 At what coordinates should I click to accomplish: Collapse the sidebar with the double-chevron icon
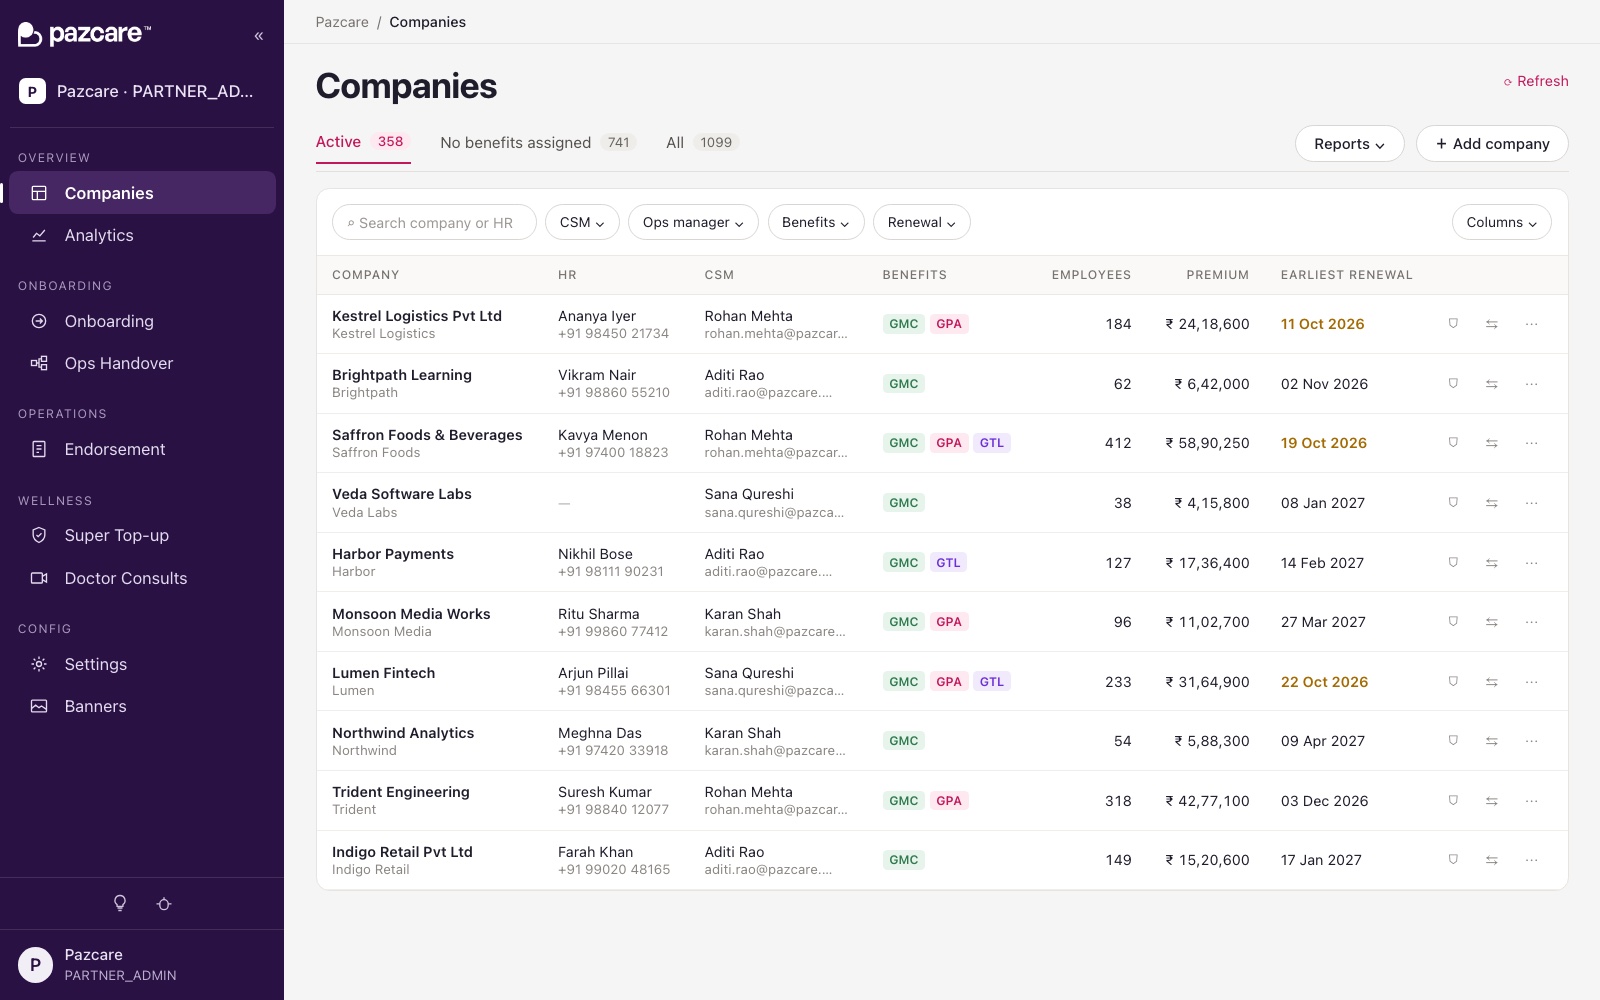tap(259, 36)
